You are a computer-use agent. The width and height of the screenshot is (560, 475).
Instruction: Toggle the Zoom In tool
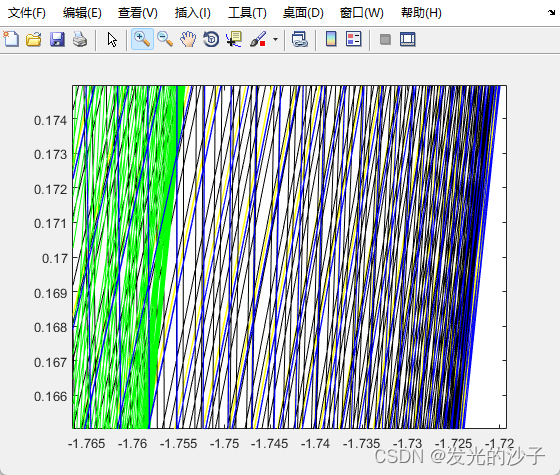click(142, 39)
